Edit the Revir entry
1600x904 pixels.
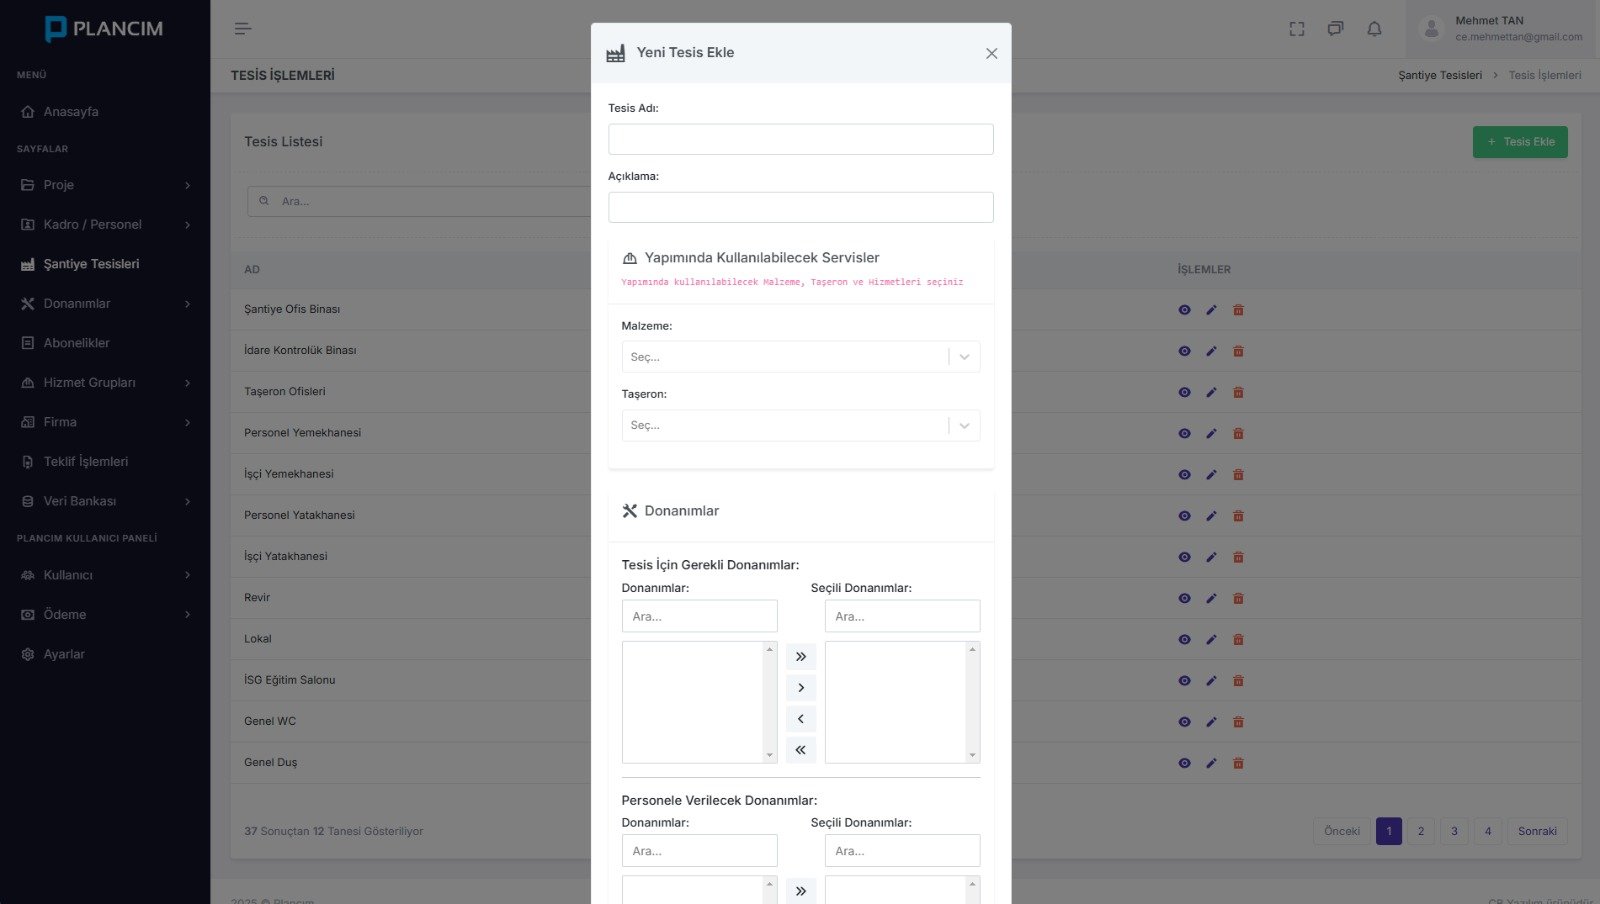tap(1211, 598)
